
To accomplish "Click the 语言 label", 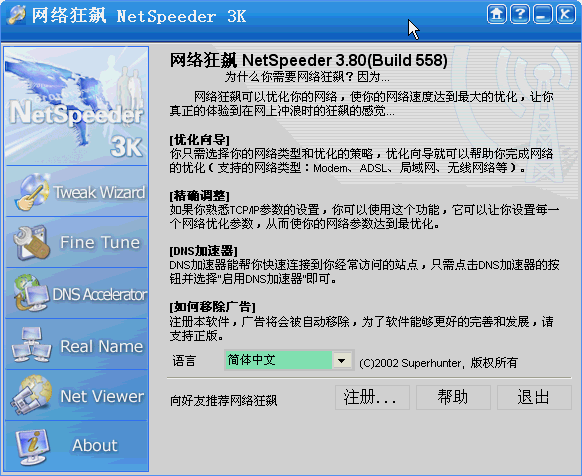I will (x=184, y=361).
